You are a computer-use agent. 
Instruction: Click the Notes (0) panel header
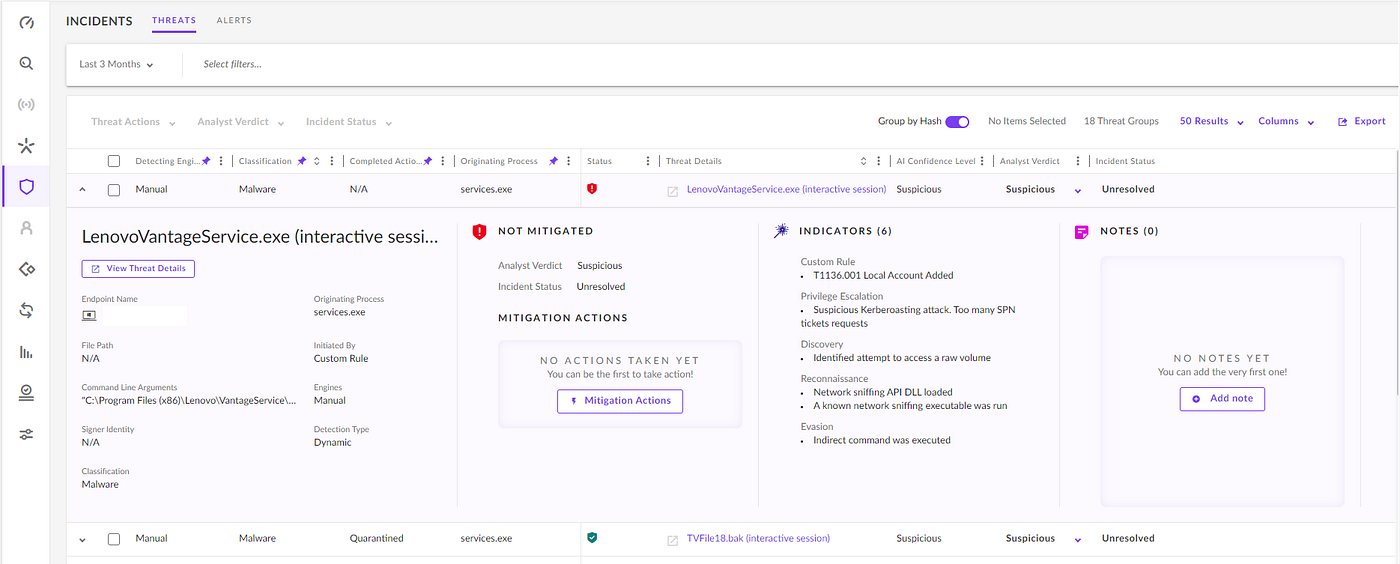(1129, 231)
